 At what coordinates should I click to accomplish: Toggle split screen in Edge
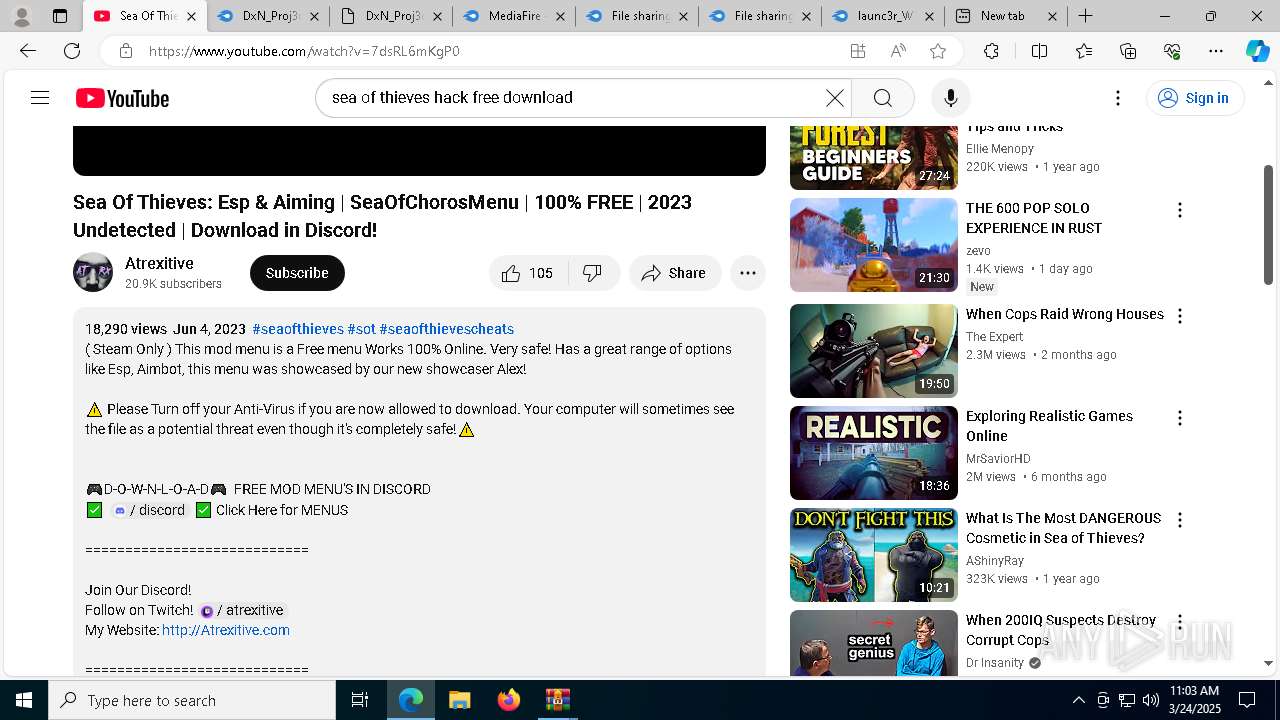[x=1039, y=51]
